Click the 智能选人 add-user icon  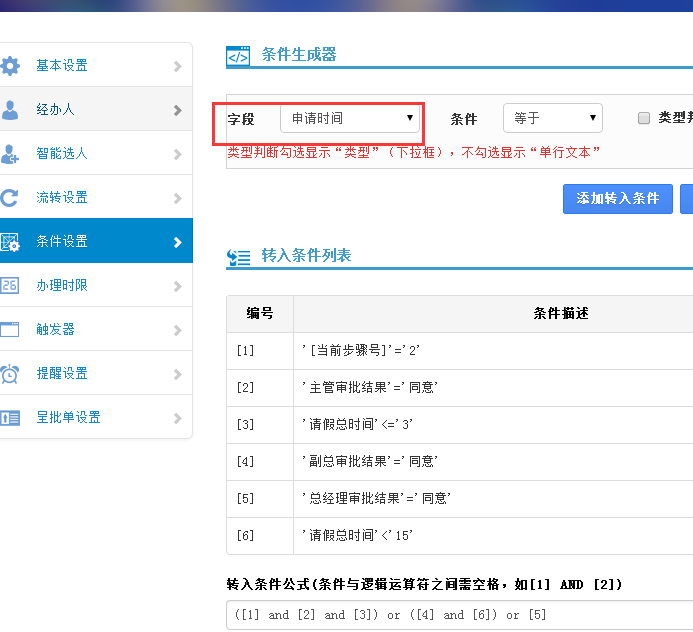point(10,154)
